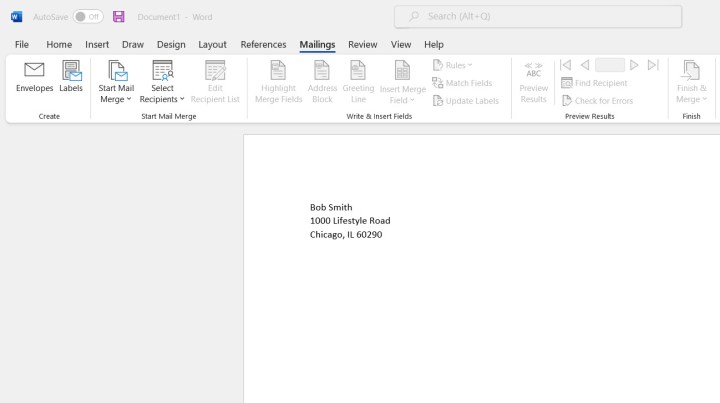This screenshot has width=720, height=403.
Task: Insert a Greeting Line
Action: (358, 72)
